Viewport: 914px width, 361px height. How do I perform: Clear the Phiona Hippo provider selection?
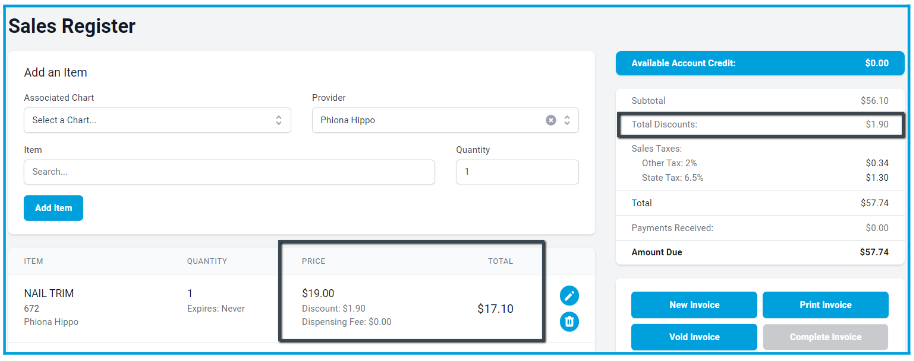coord(551,120)
